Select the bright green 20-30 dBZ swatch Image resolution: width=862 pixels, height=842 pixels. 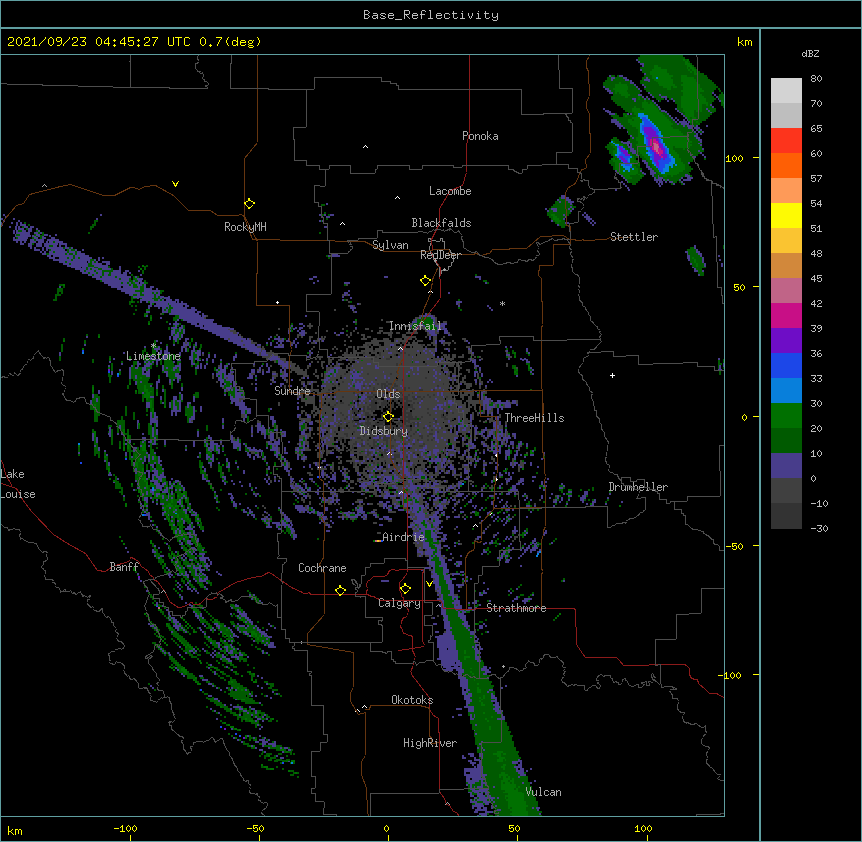(786, 416)
